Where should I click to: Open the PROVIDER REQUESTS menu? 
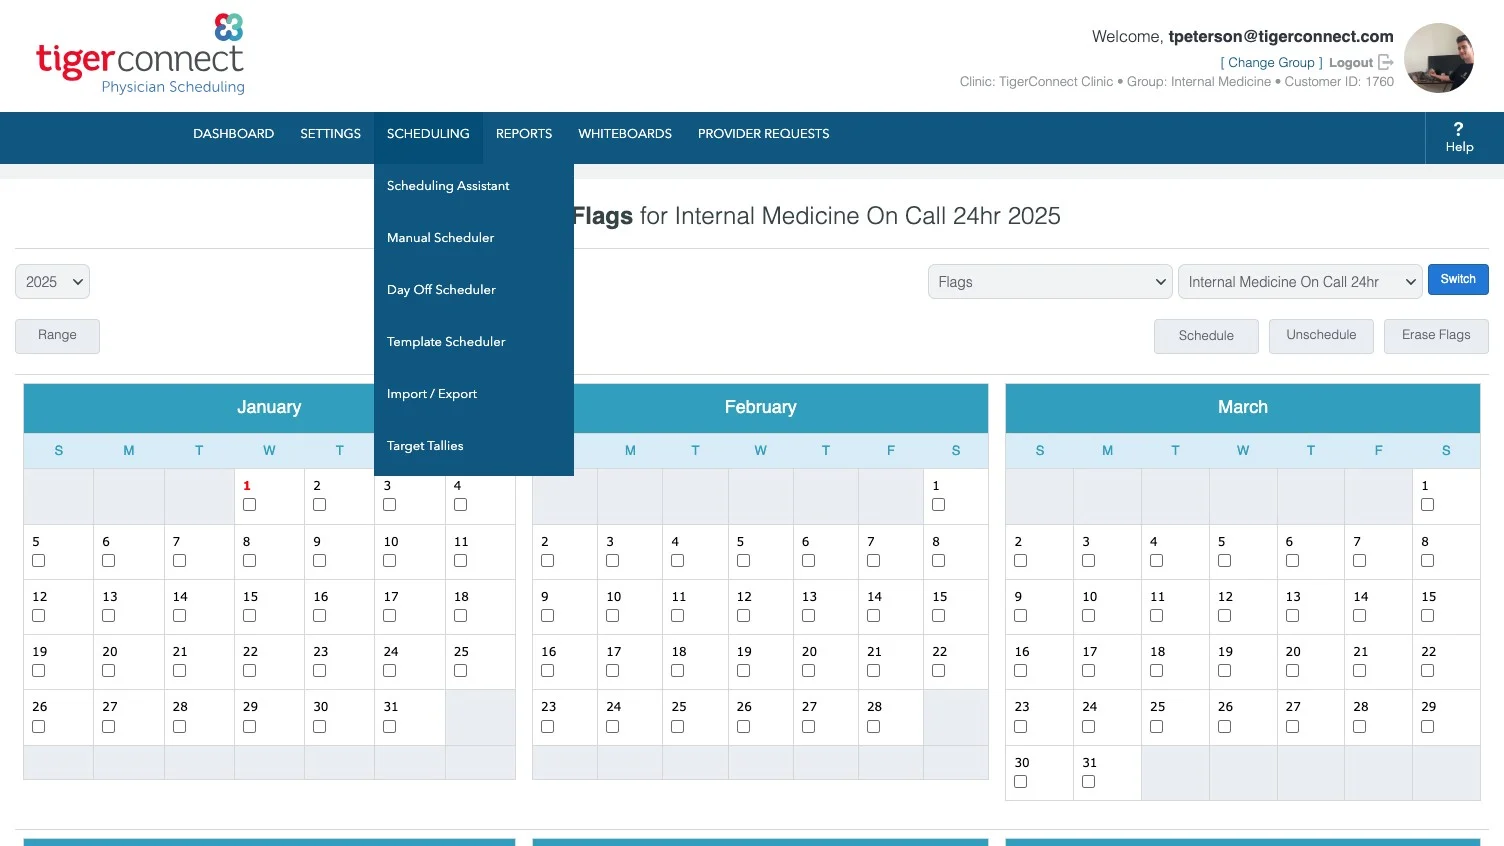763,134
